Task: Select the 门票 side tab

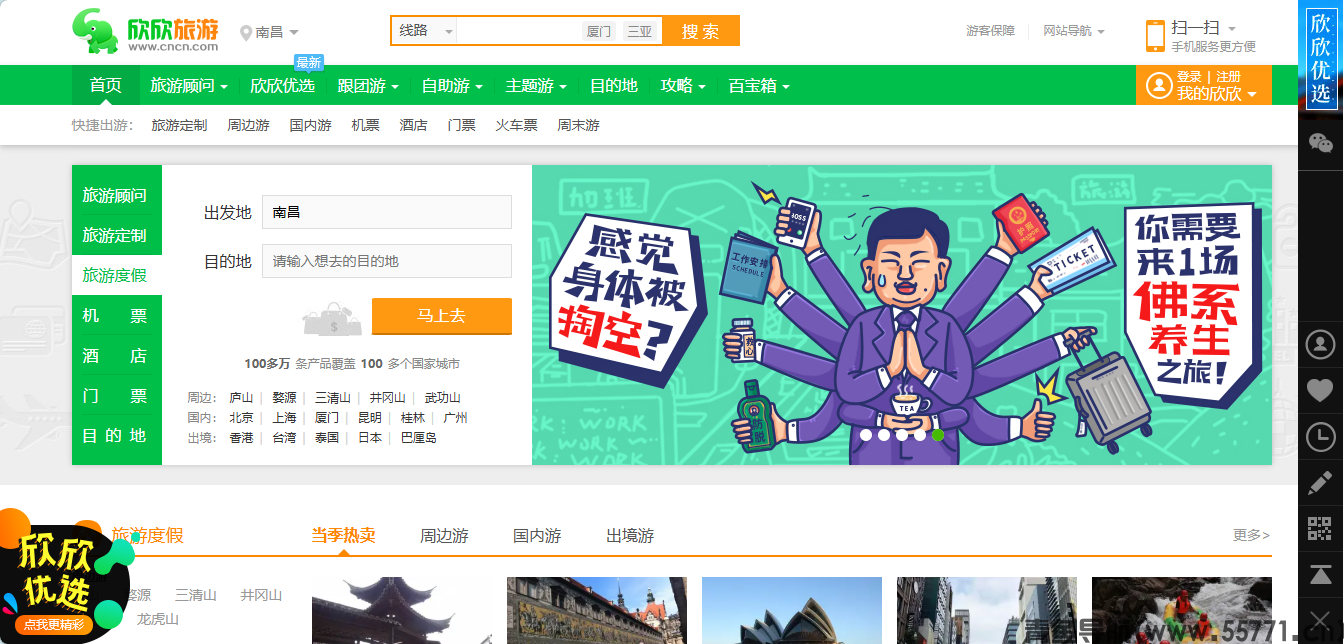Action: pyautogui.click(x=115, y=395)
